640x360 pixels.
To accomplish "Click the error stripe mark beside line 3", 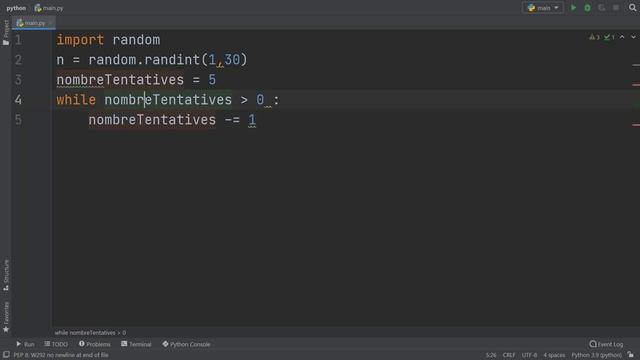I will [x=636, y=85].
